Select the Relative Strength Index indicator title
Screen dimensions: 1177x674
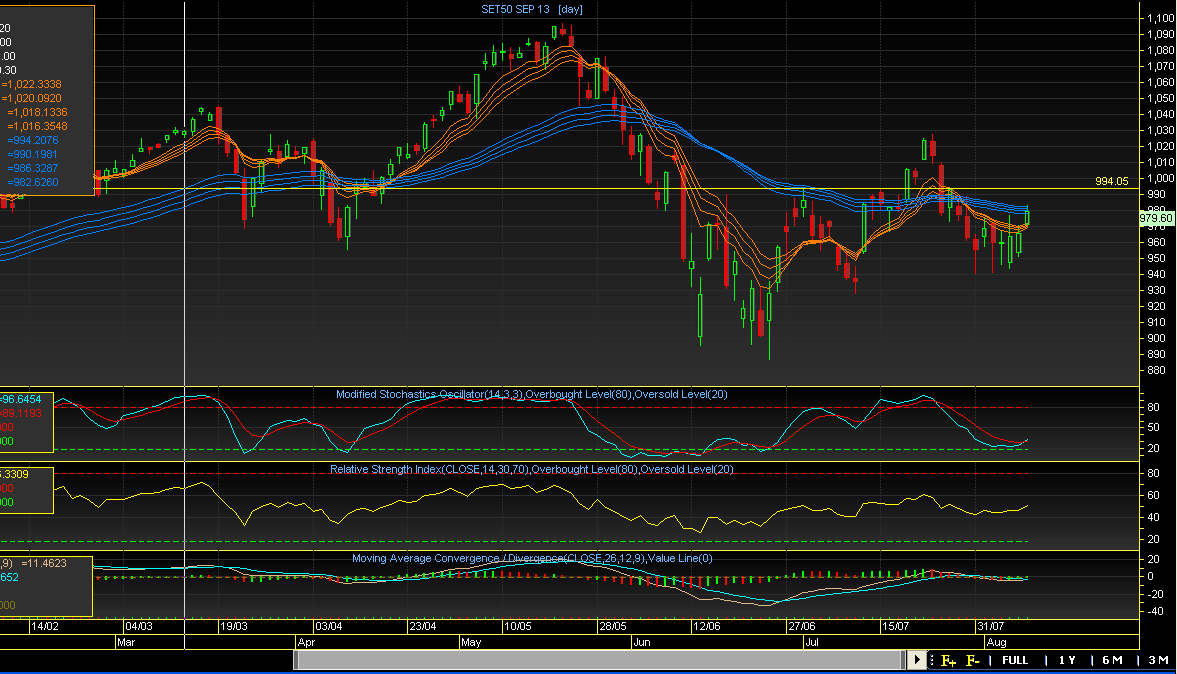coord(531,469)
